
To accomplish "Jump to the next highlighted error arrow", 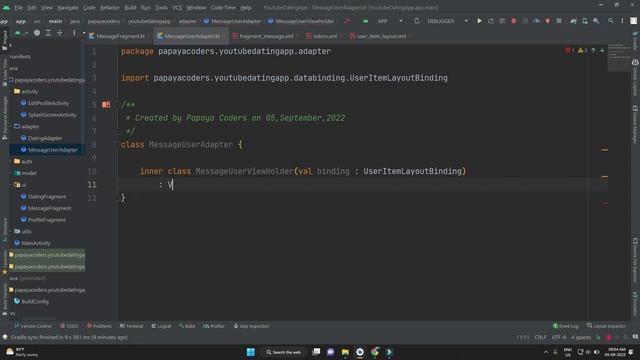I will click(x=602, y=50).
